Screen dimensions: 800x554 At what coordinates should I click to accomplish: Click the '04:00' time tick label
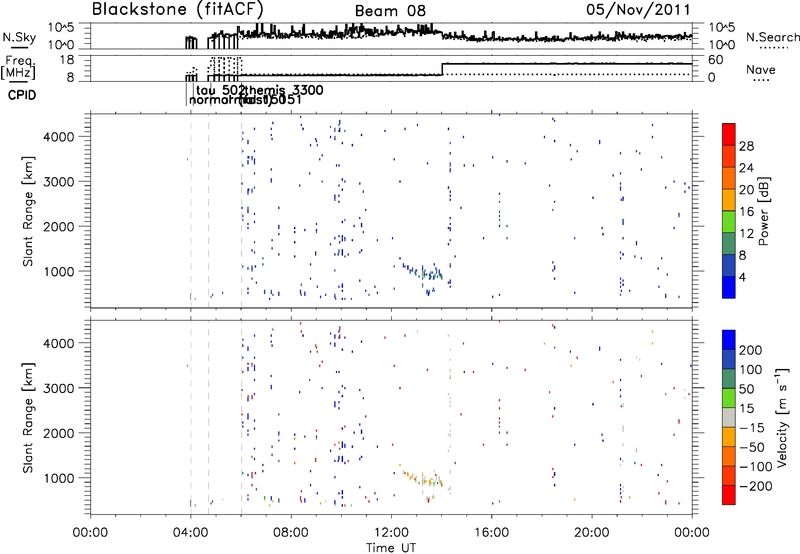pos(190,533)
